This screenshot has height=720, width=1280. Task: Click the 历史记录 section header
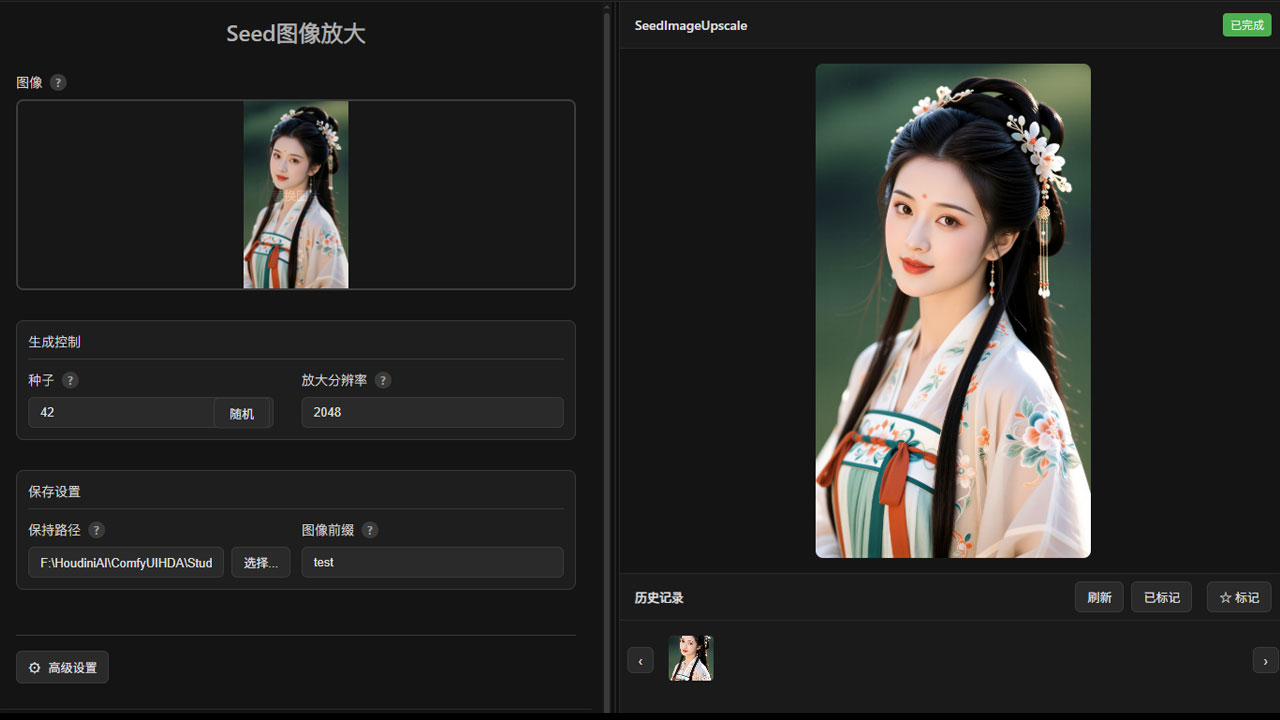[x=658, y=597]
